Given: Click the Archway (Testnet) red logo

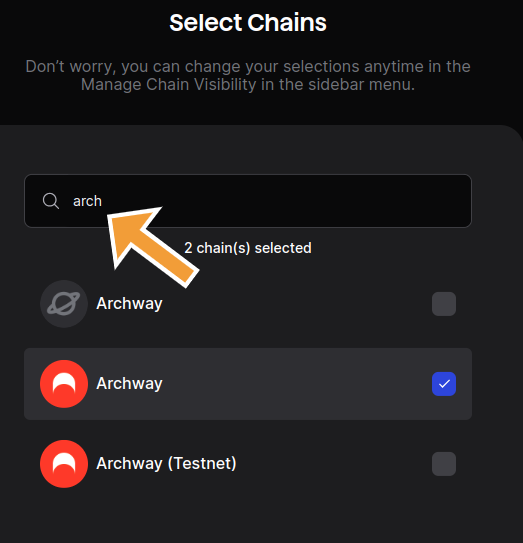Looking at the screenshot, I should [64, 464].
